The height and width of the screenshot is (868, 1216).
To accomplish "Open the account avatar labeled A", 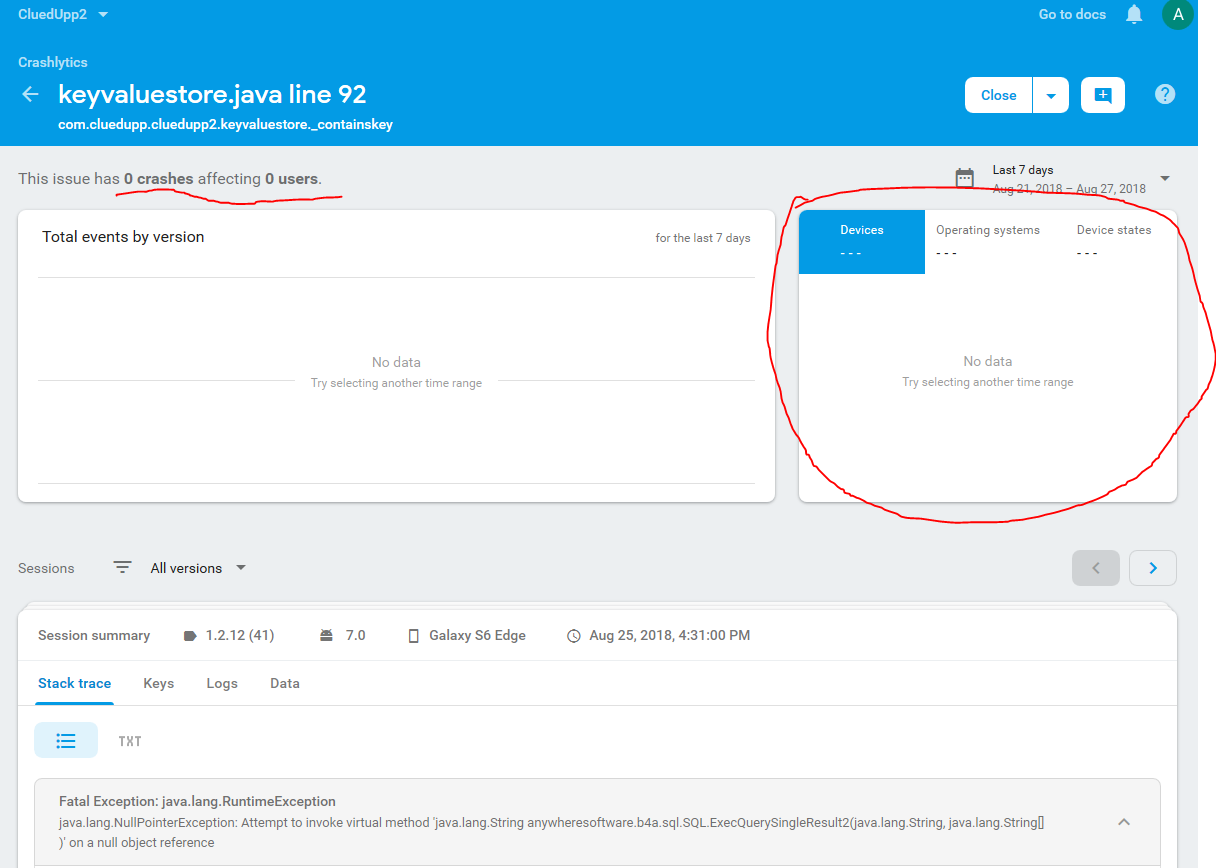I will click(x=1177, y=14).
